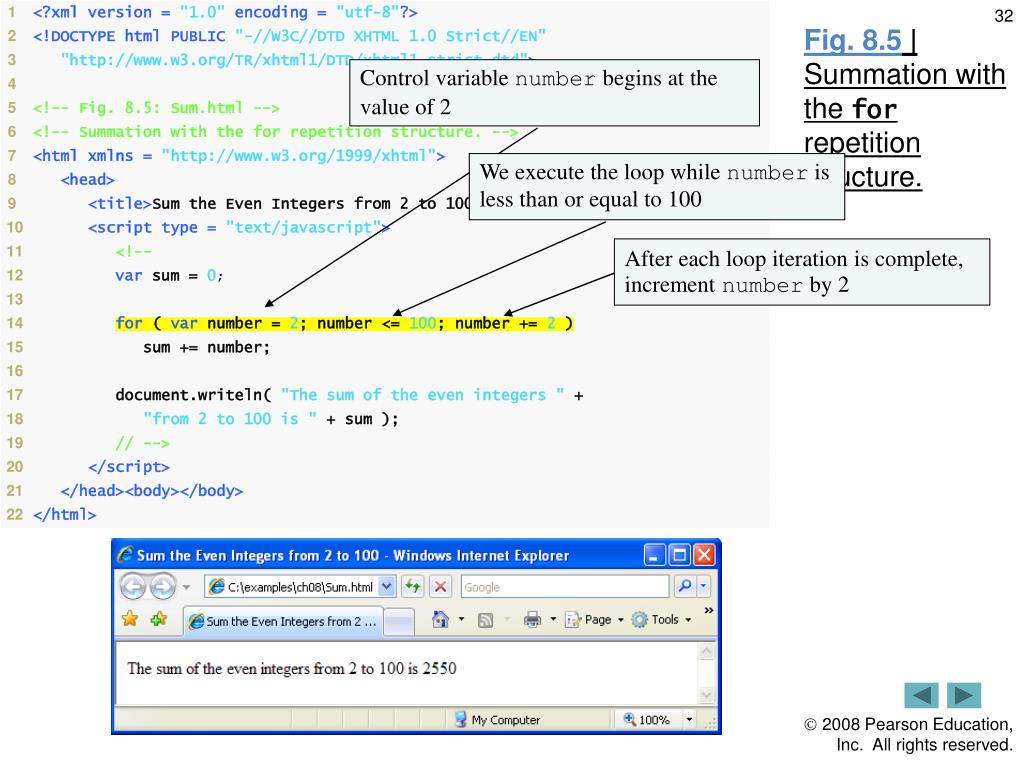Click the magnifier Search button
Viewport: 1024px width, 768px height.
click(x=684, y=586)
